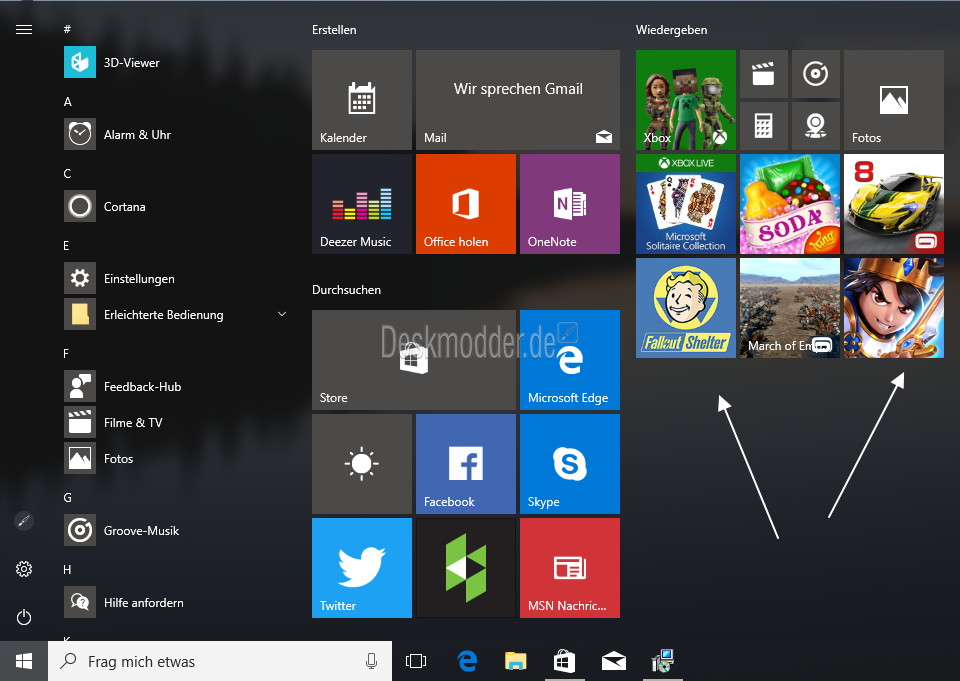The height and width of the screenshot is (681, 960).
Task: Open the Facebook tile
Action: click(x=466, y=464)
